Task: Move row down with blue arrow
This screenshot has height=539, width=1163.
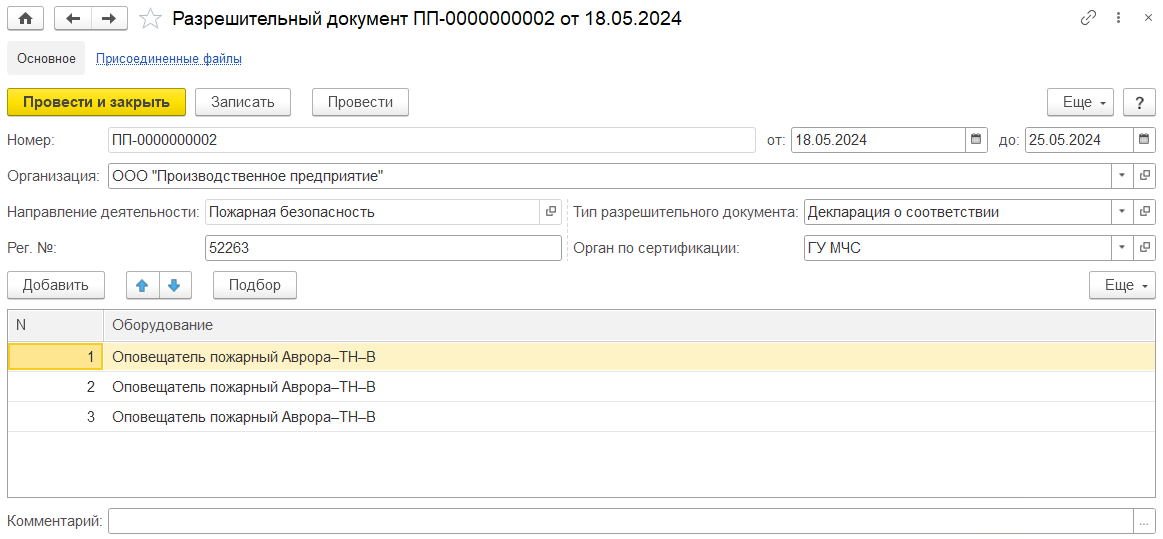Action: [174, 285]
